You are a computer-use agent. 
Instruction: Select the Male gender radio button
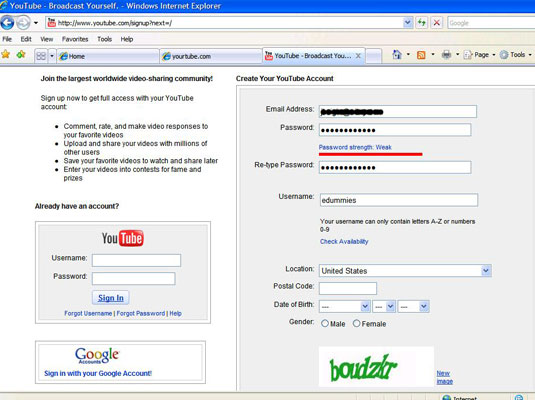point(324,324)
